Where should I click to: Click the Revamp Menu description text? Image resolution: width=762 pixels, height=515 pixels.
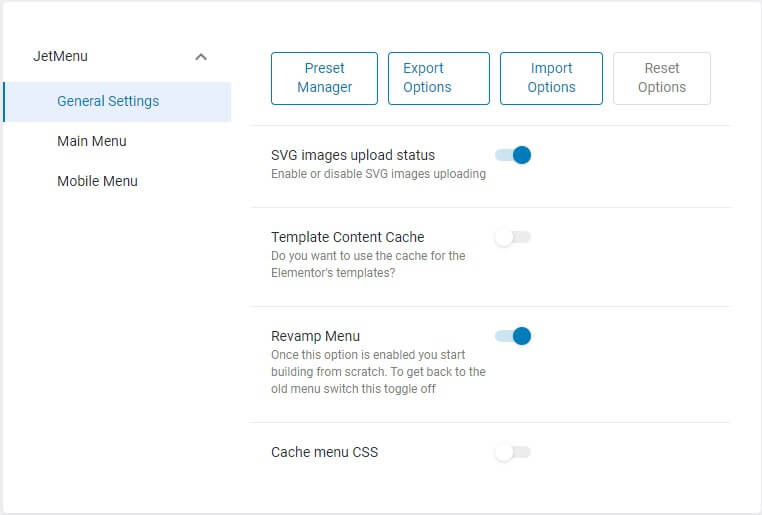pos(378,372)
